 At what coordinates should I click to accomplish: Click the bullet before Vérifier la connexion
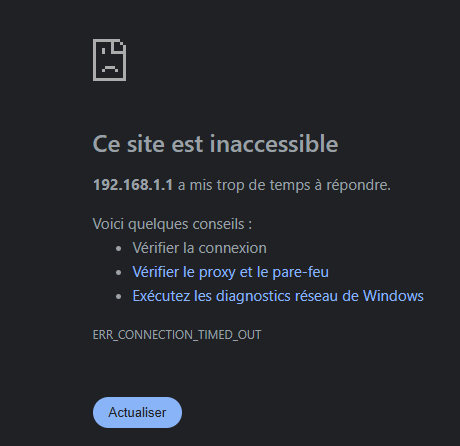pos(118,249)
